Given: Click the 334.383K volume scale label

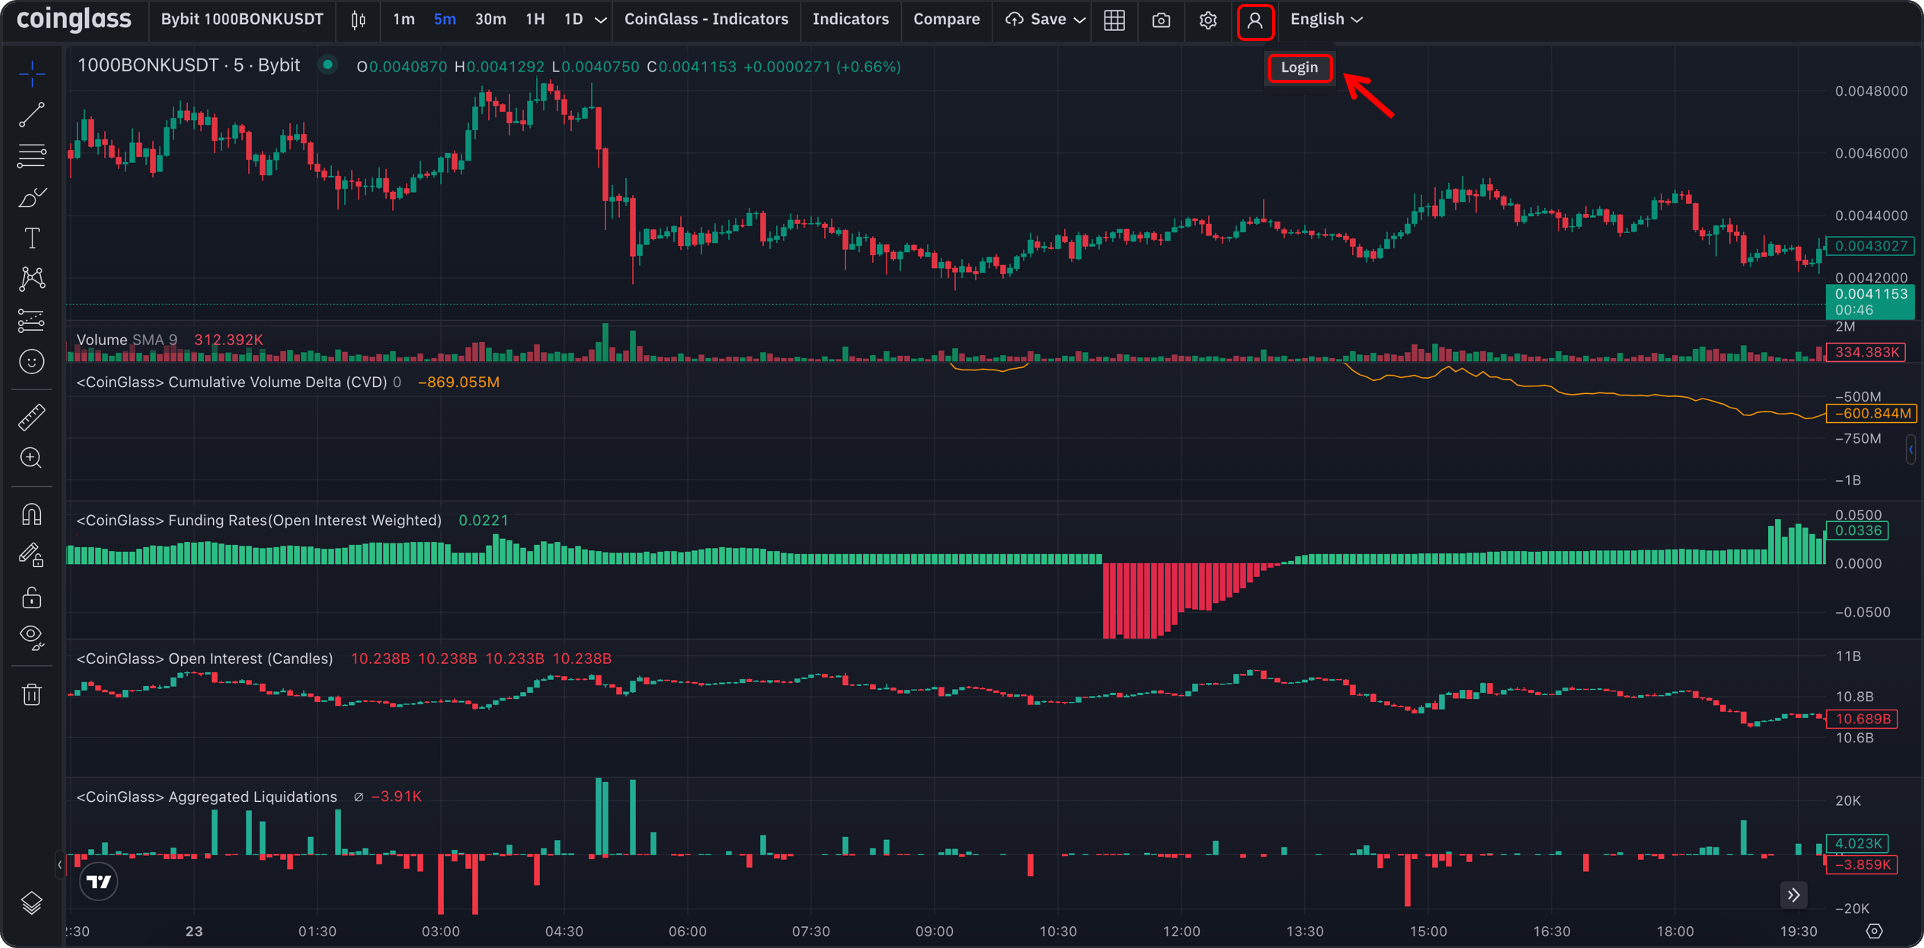Looking at the screenshot, I should (x=1866, y=352).
